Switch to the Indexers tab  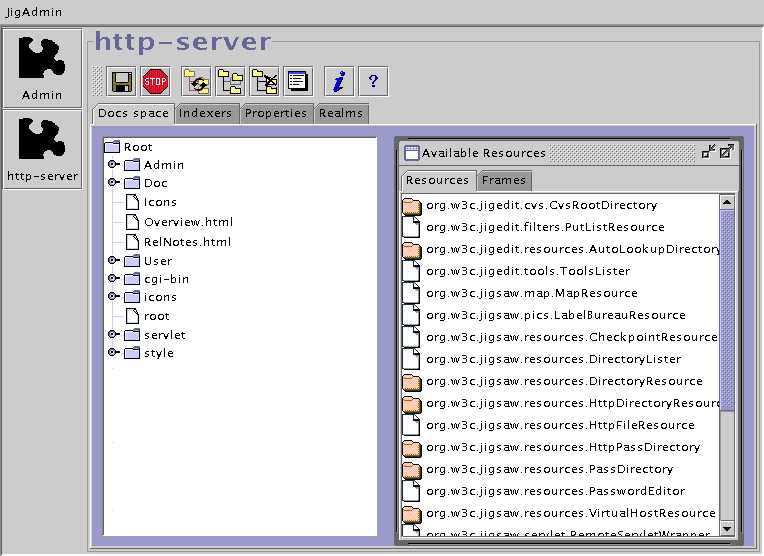pyautogui.click(x=205, y=114)
